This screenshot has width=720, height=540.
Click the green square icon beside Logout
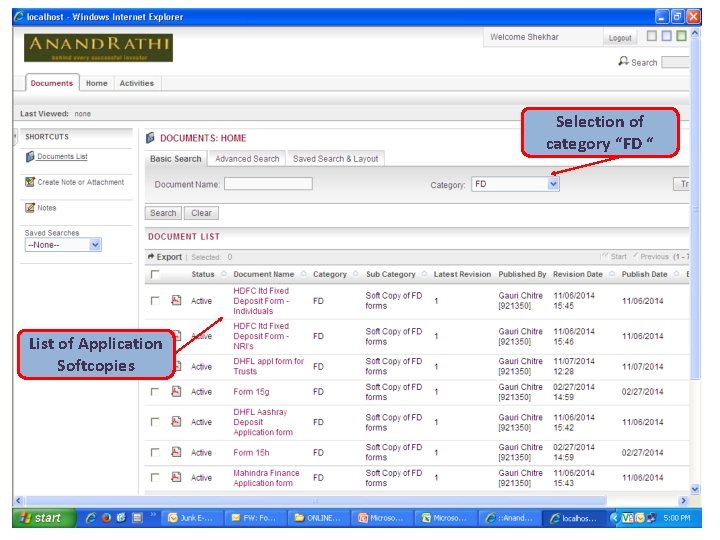[x=681, y=36]
